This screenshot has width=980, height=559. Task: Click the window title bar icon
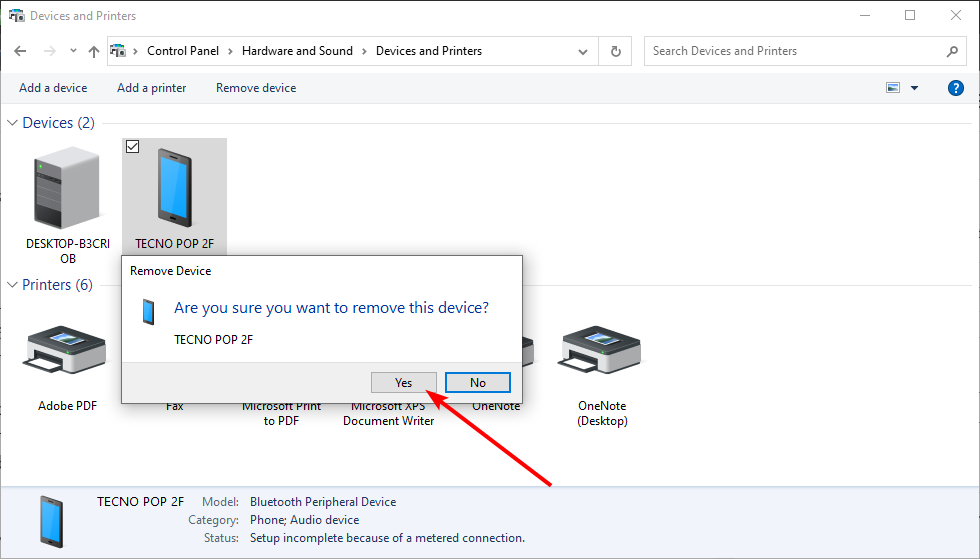[x=16, y=16]
